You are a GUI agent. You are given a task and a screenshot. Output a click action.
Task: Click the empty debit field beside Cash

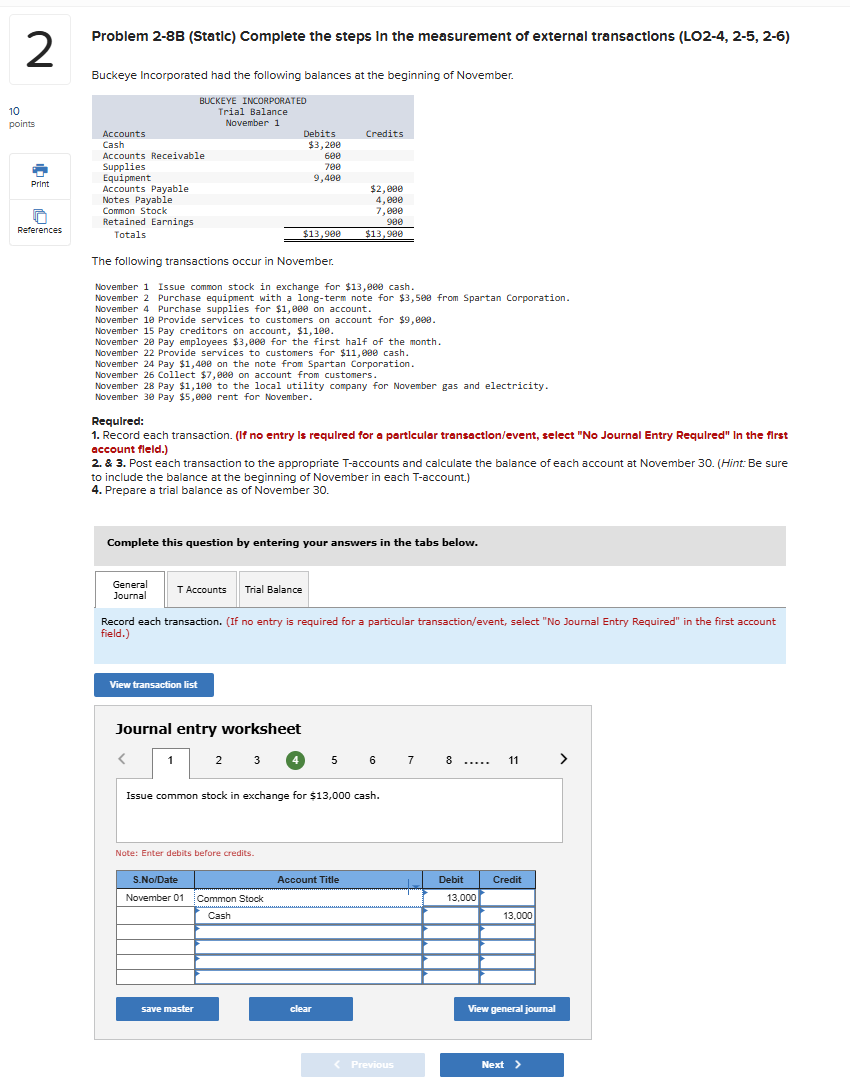click(451, 916)
